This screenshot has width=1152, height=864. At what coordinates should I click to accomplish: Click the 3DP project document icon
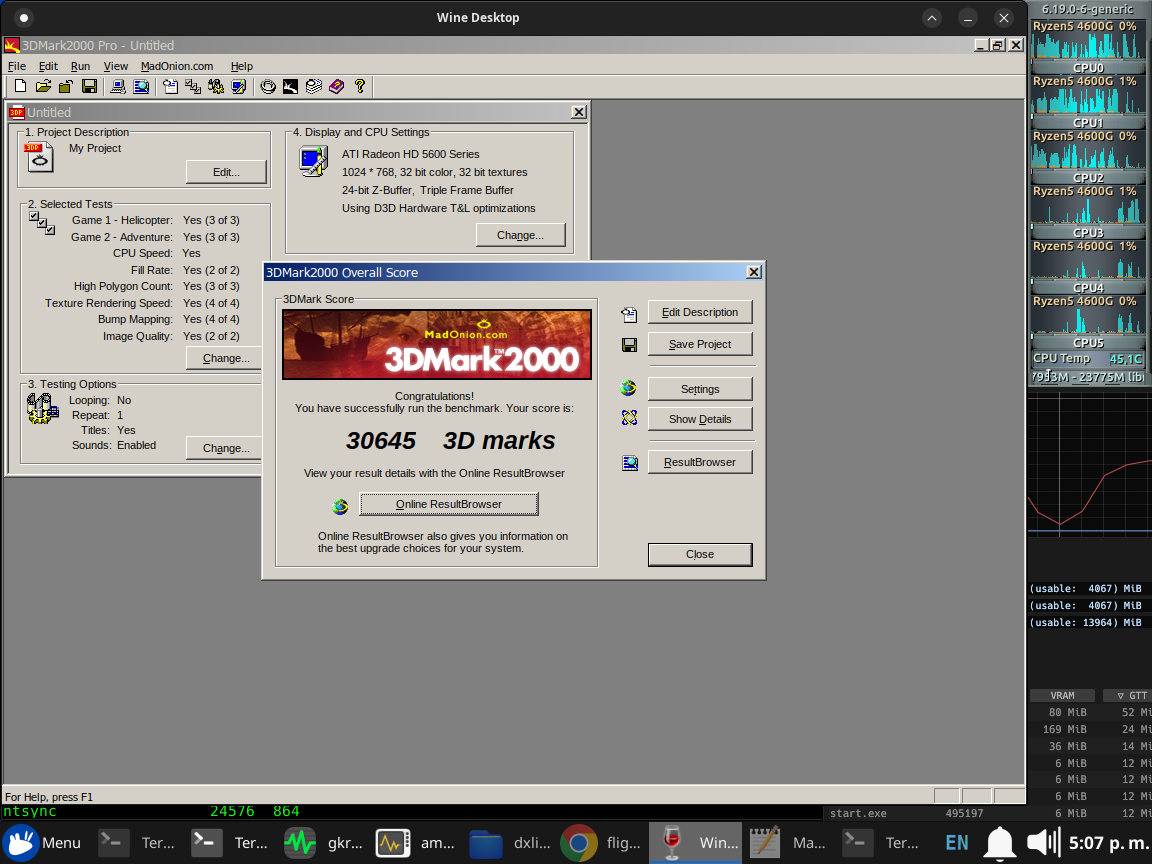pyautogui.click(x=40, y=156)
